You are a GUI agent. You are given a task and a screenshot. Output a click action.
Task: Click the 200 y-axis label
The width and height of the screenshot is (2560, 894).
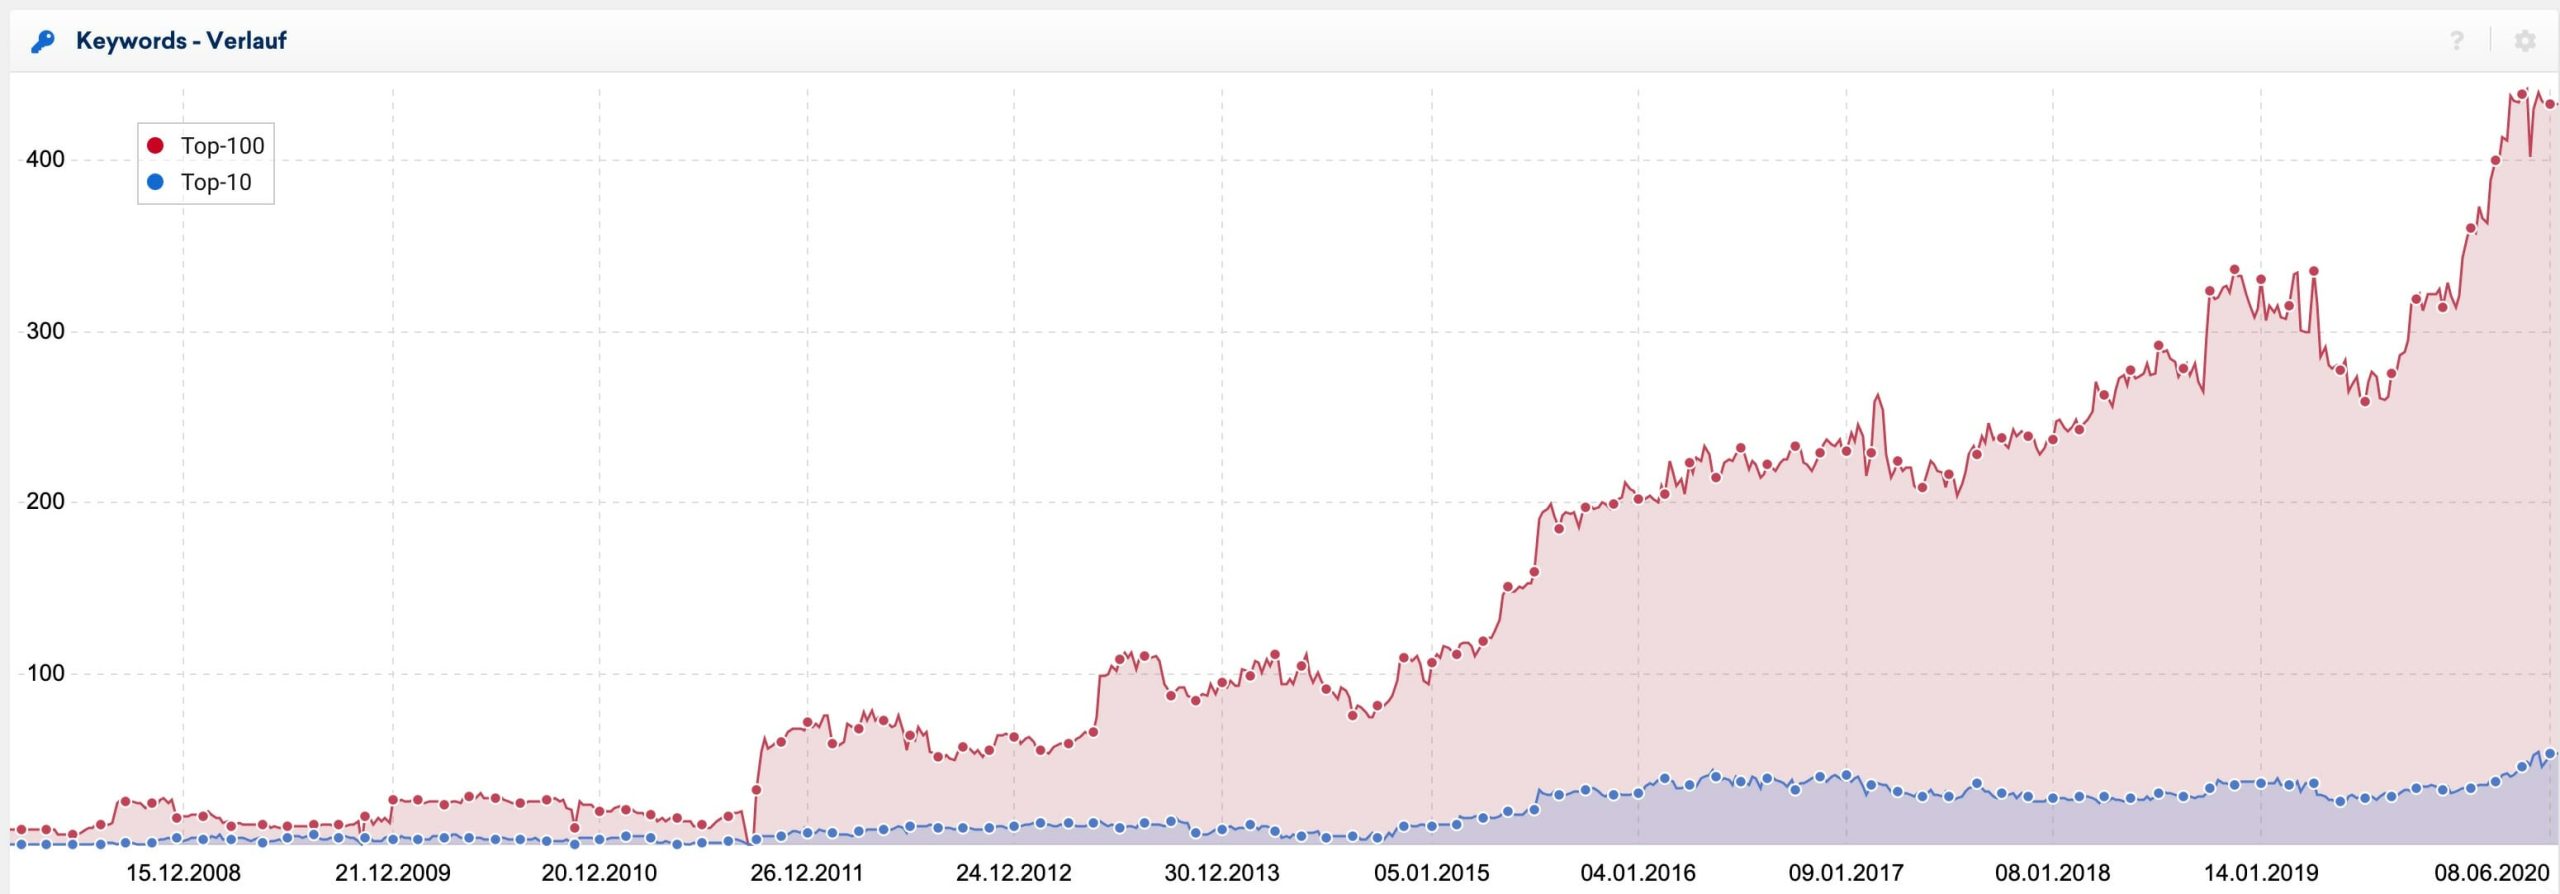pyautogui.click(x=45, y=501)
